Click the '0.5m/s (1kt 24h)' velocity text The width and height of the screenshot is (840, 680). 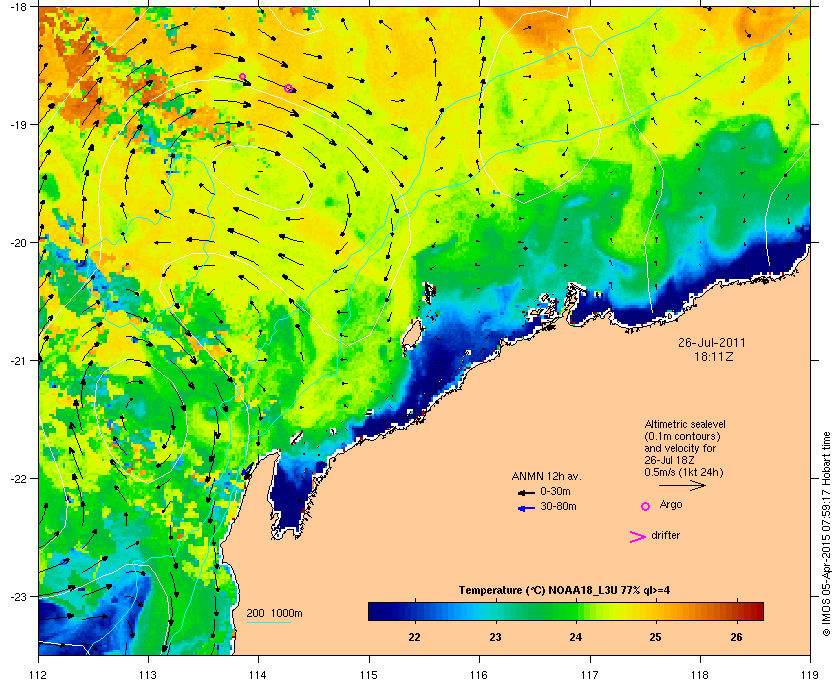(x=684, y=473)
